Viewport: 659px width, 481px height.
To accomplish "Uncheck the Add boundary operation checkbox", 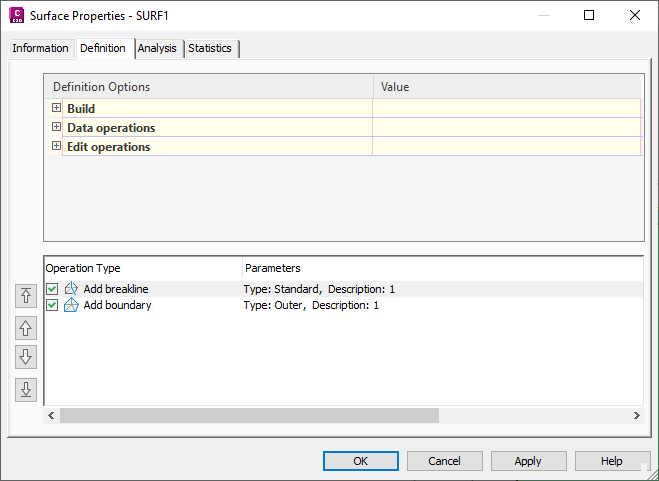I will (x=52, y=305).
